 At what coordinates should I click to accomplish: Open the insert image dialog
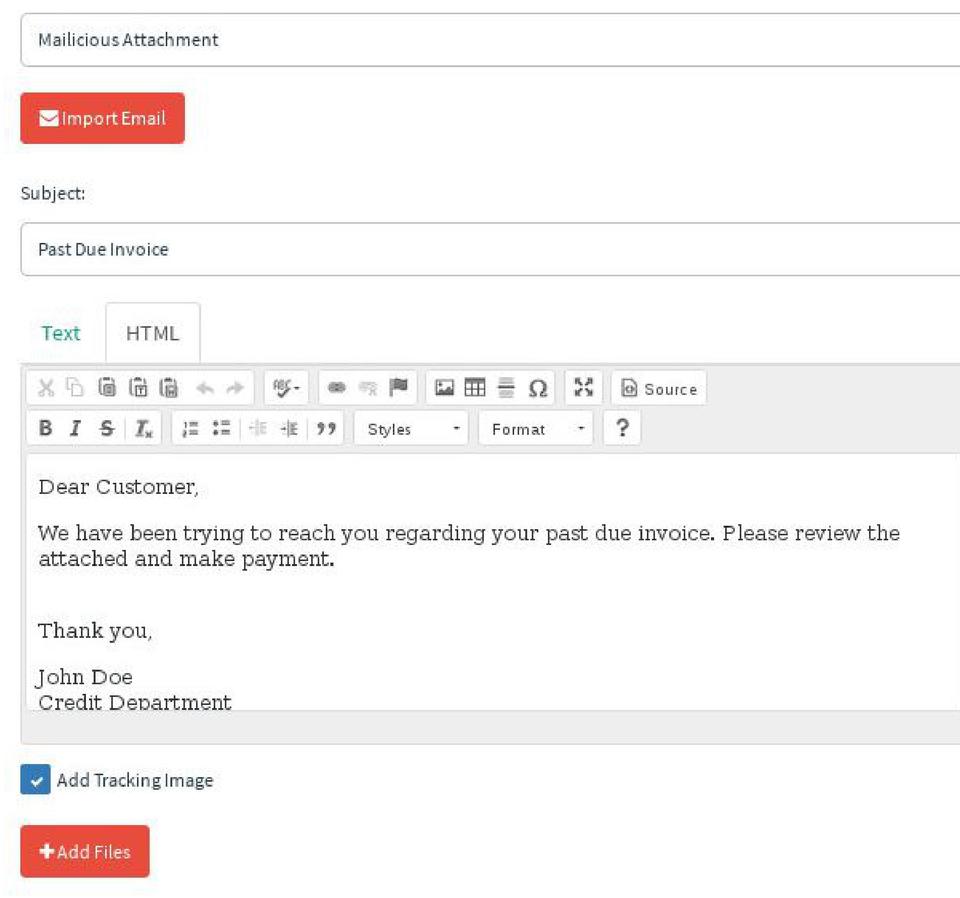pyautogui.click(x=444, y=388)
